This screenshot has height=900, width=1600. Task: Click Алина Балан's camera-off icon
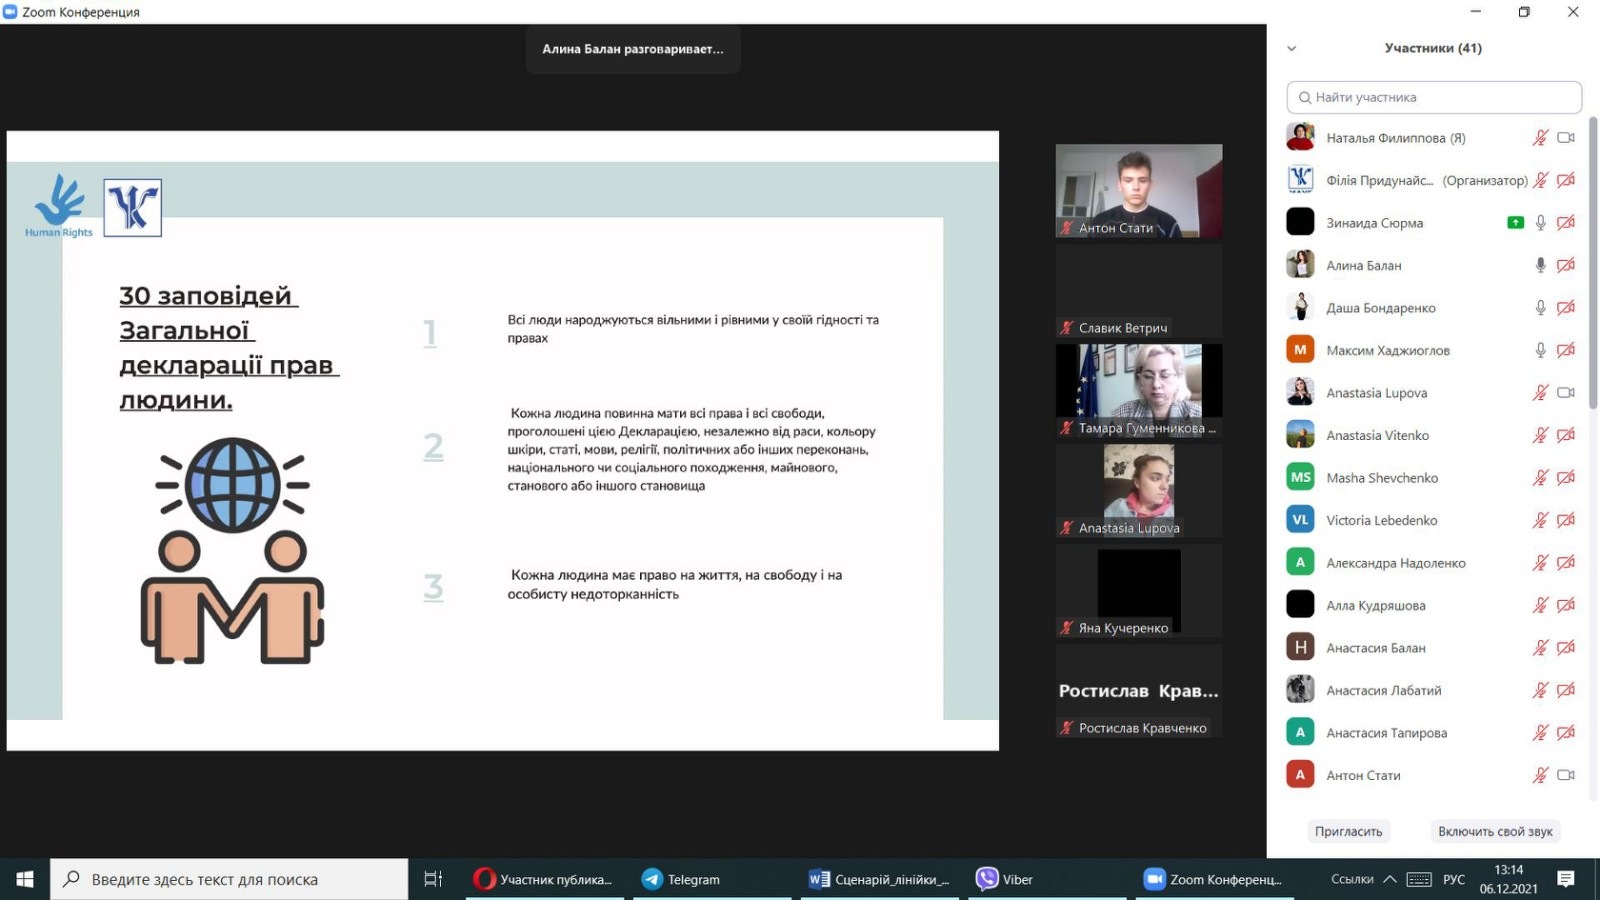click(x=1566, y=265)
